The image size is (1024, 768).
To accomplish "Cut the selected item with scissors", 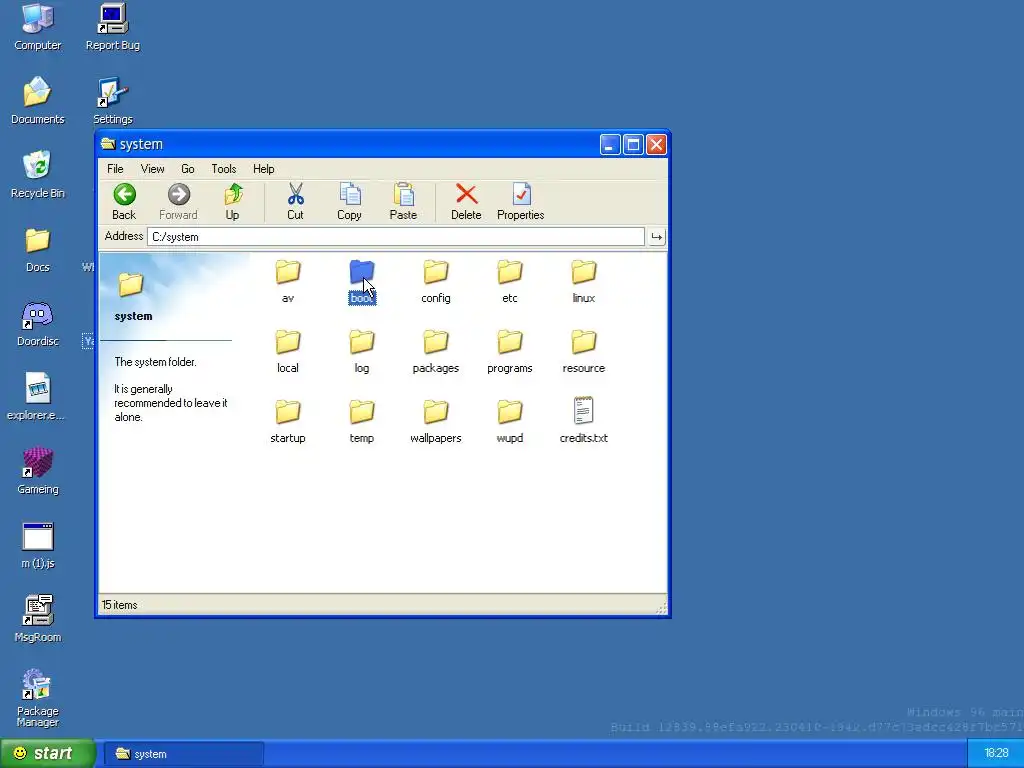I will (295, 202).
